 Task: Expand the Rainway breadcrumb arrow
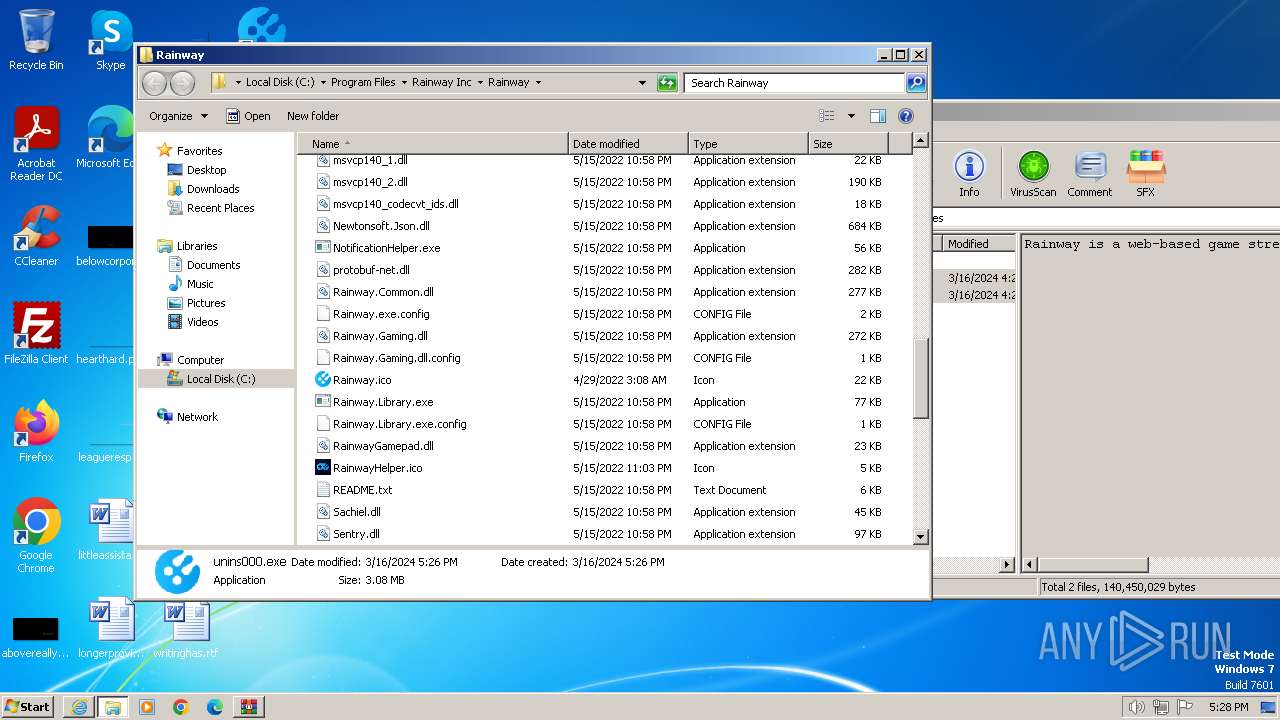coord(538,83)
